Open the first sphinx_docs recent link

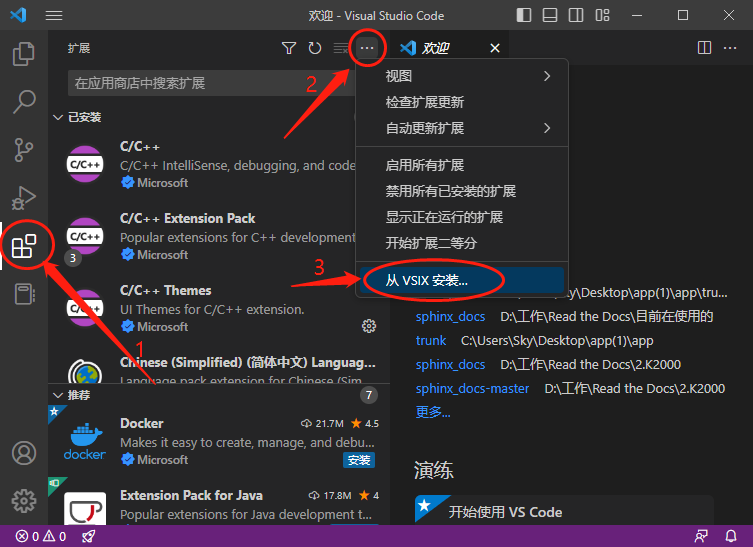[x=450, y=316]
